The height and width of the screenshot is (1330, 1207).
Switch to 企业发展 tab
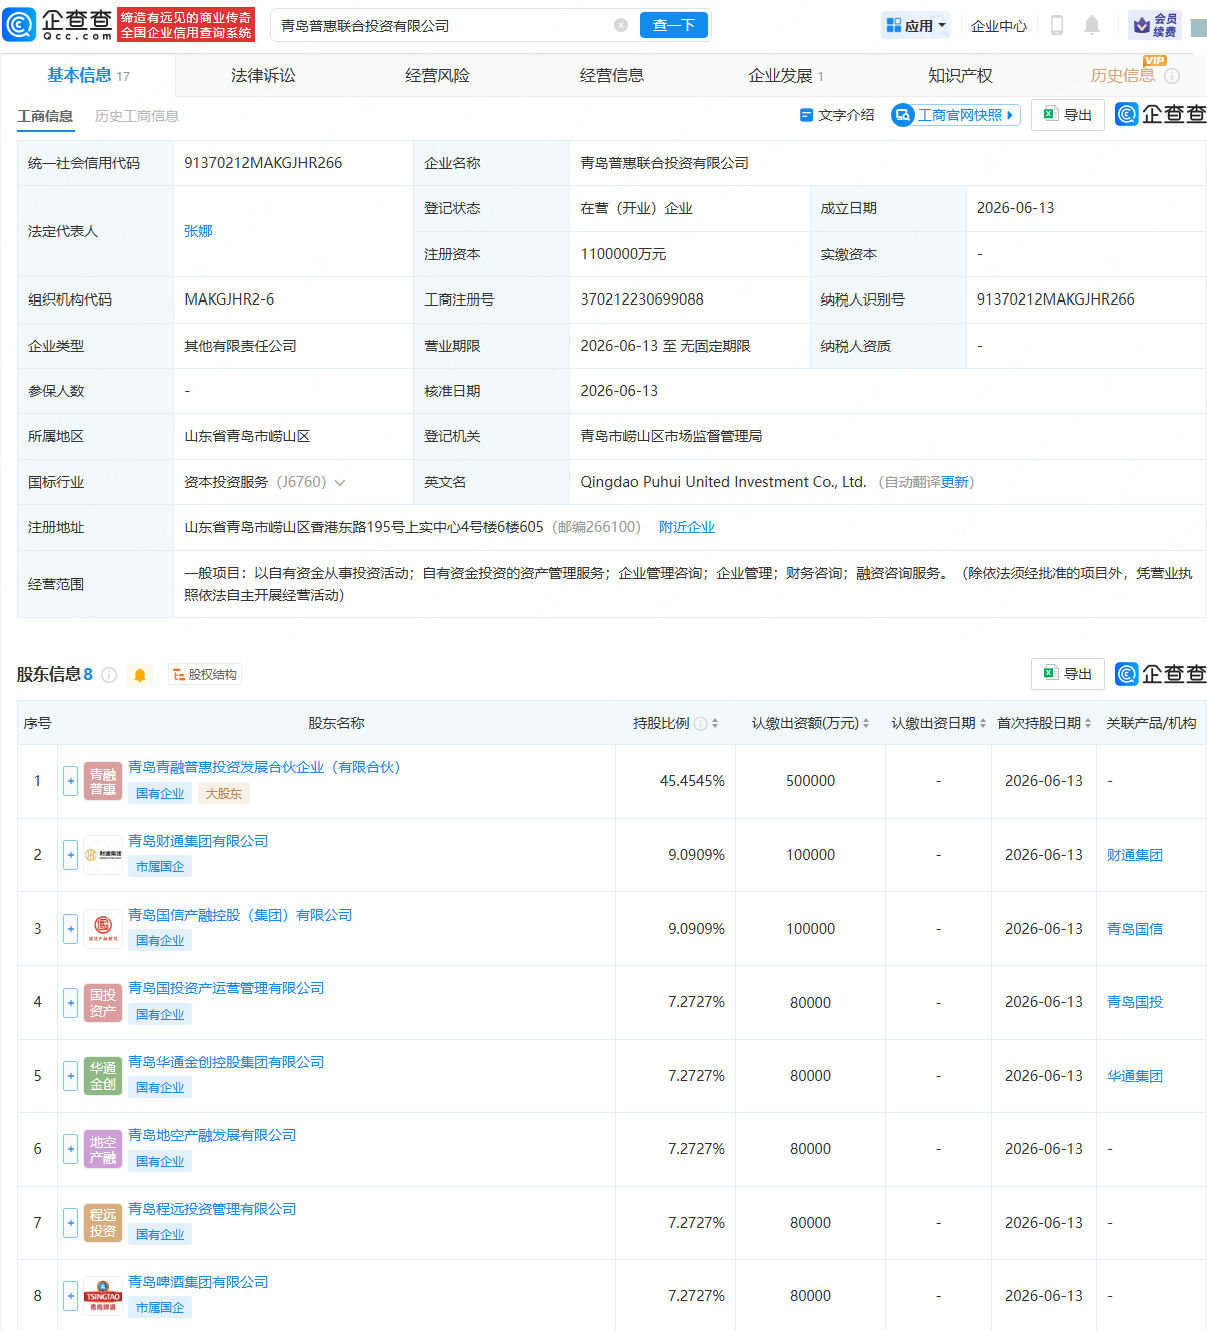point(786,76)
